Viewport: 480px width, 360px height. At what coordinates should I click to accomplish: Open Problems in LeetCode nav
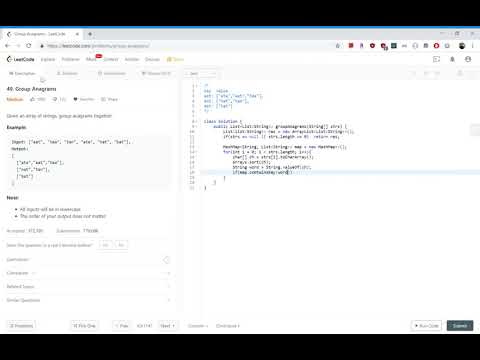pos(71,59)
